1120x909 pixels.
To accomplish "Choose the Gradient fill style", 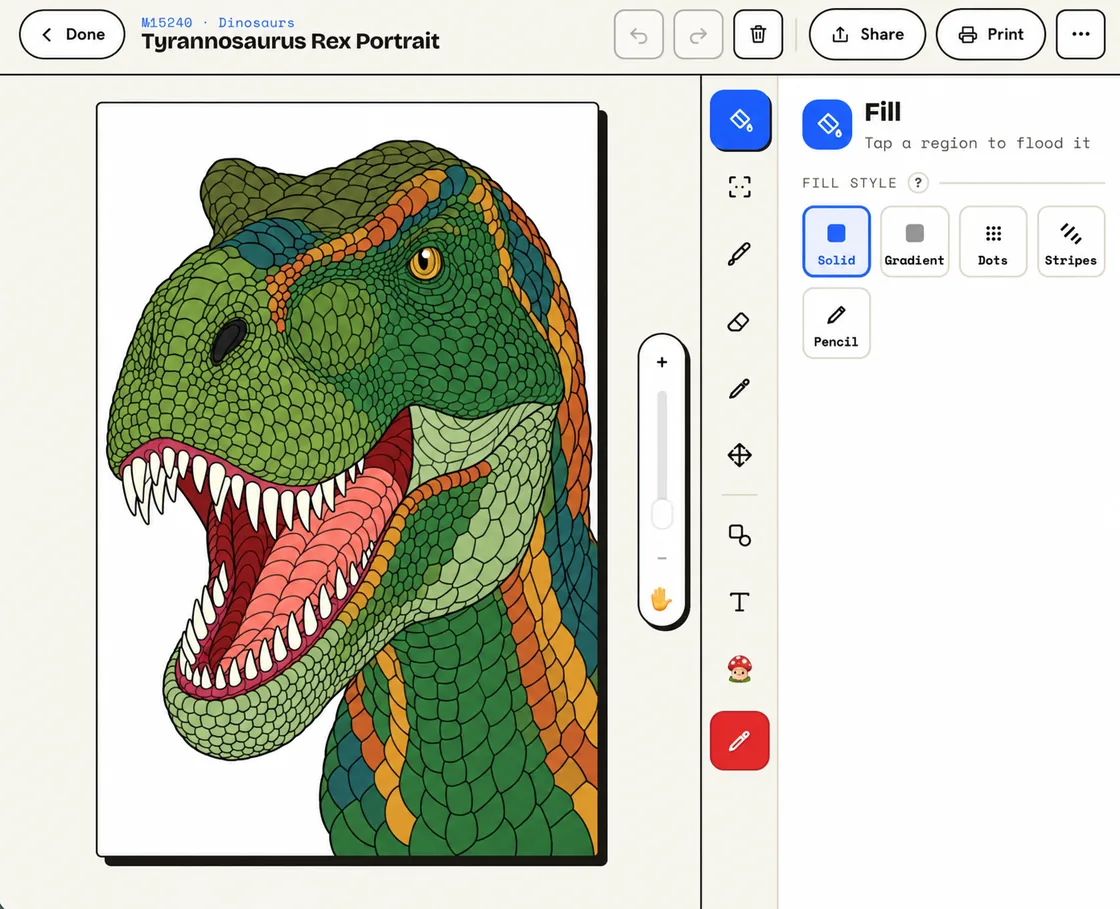I will point(914,241).
